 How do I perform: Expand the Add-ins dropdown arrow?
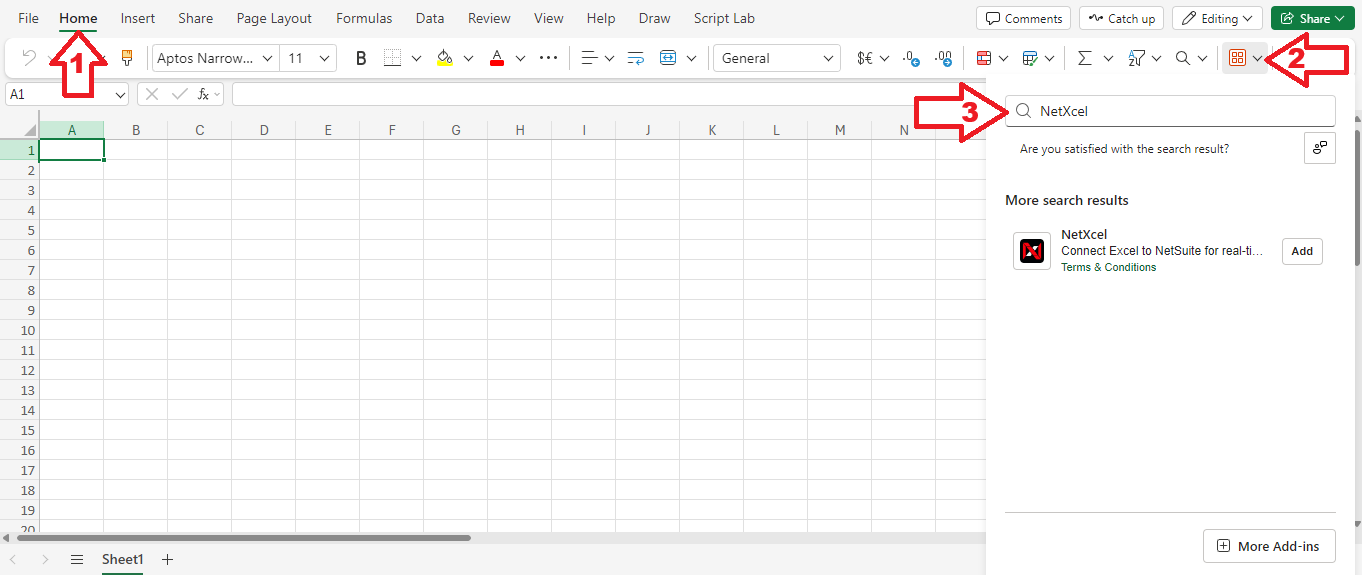tap(1257, 58)
